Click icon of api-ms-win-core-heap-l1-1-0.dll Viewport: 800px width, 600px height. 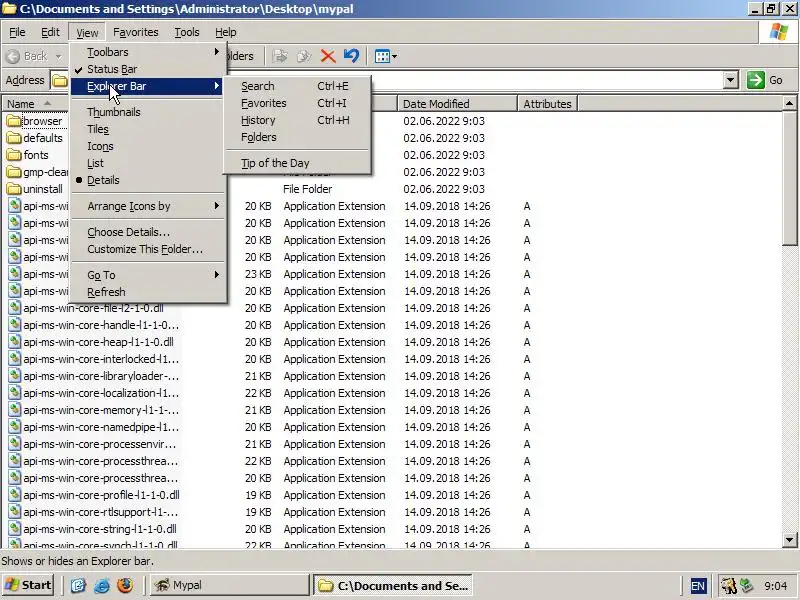coord(15,341)
